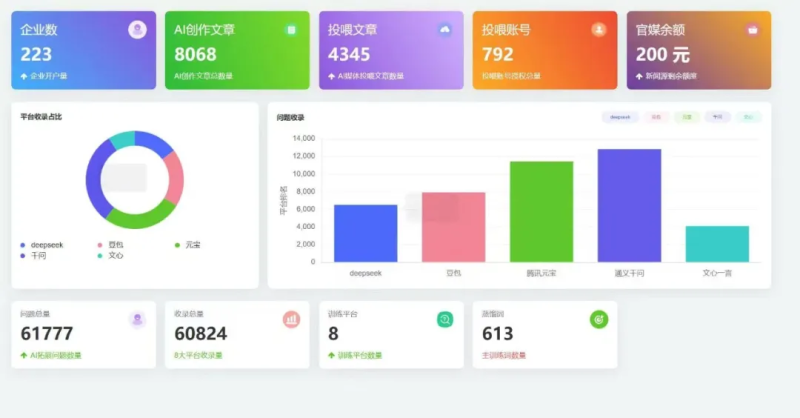Open the 8大平台收录量 link under 60824

(198, 355)
